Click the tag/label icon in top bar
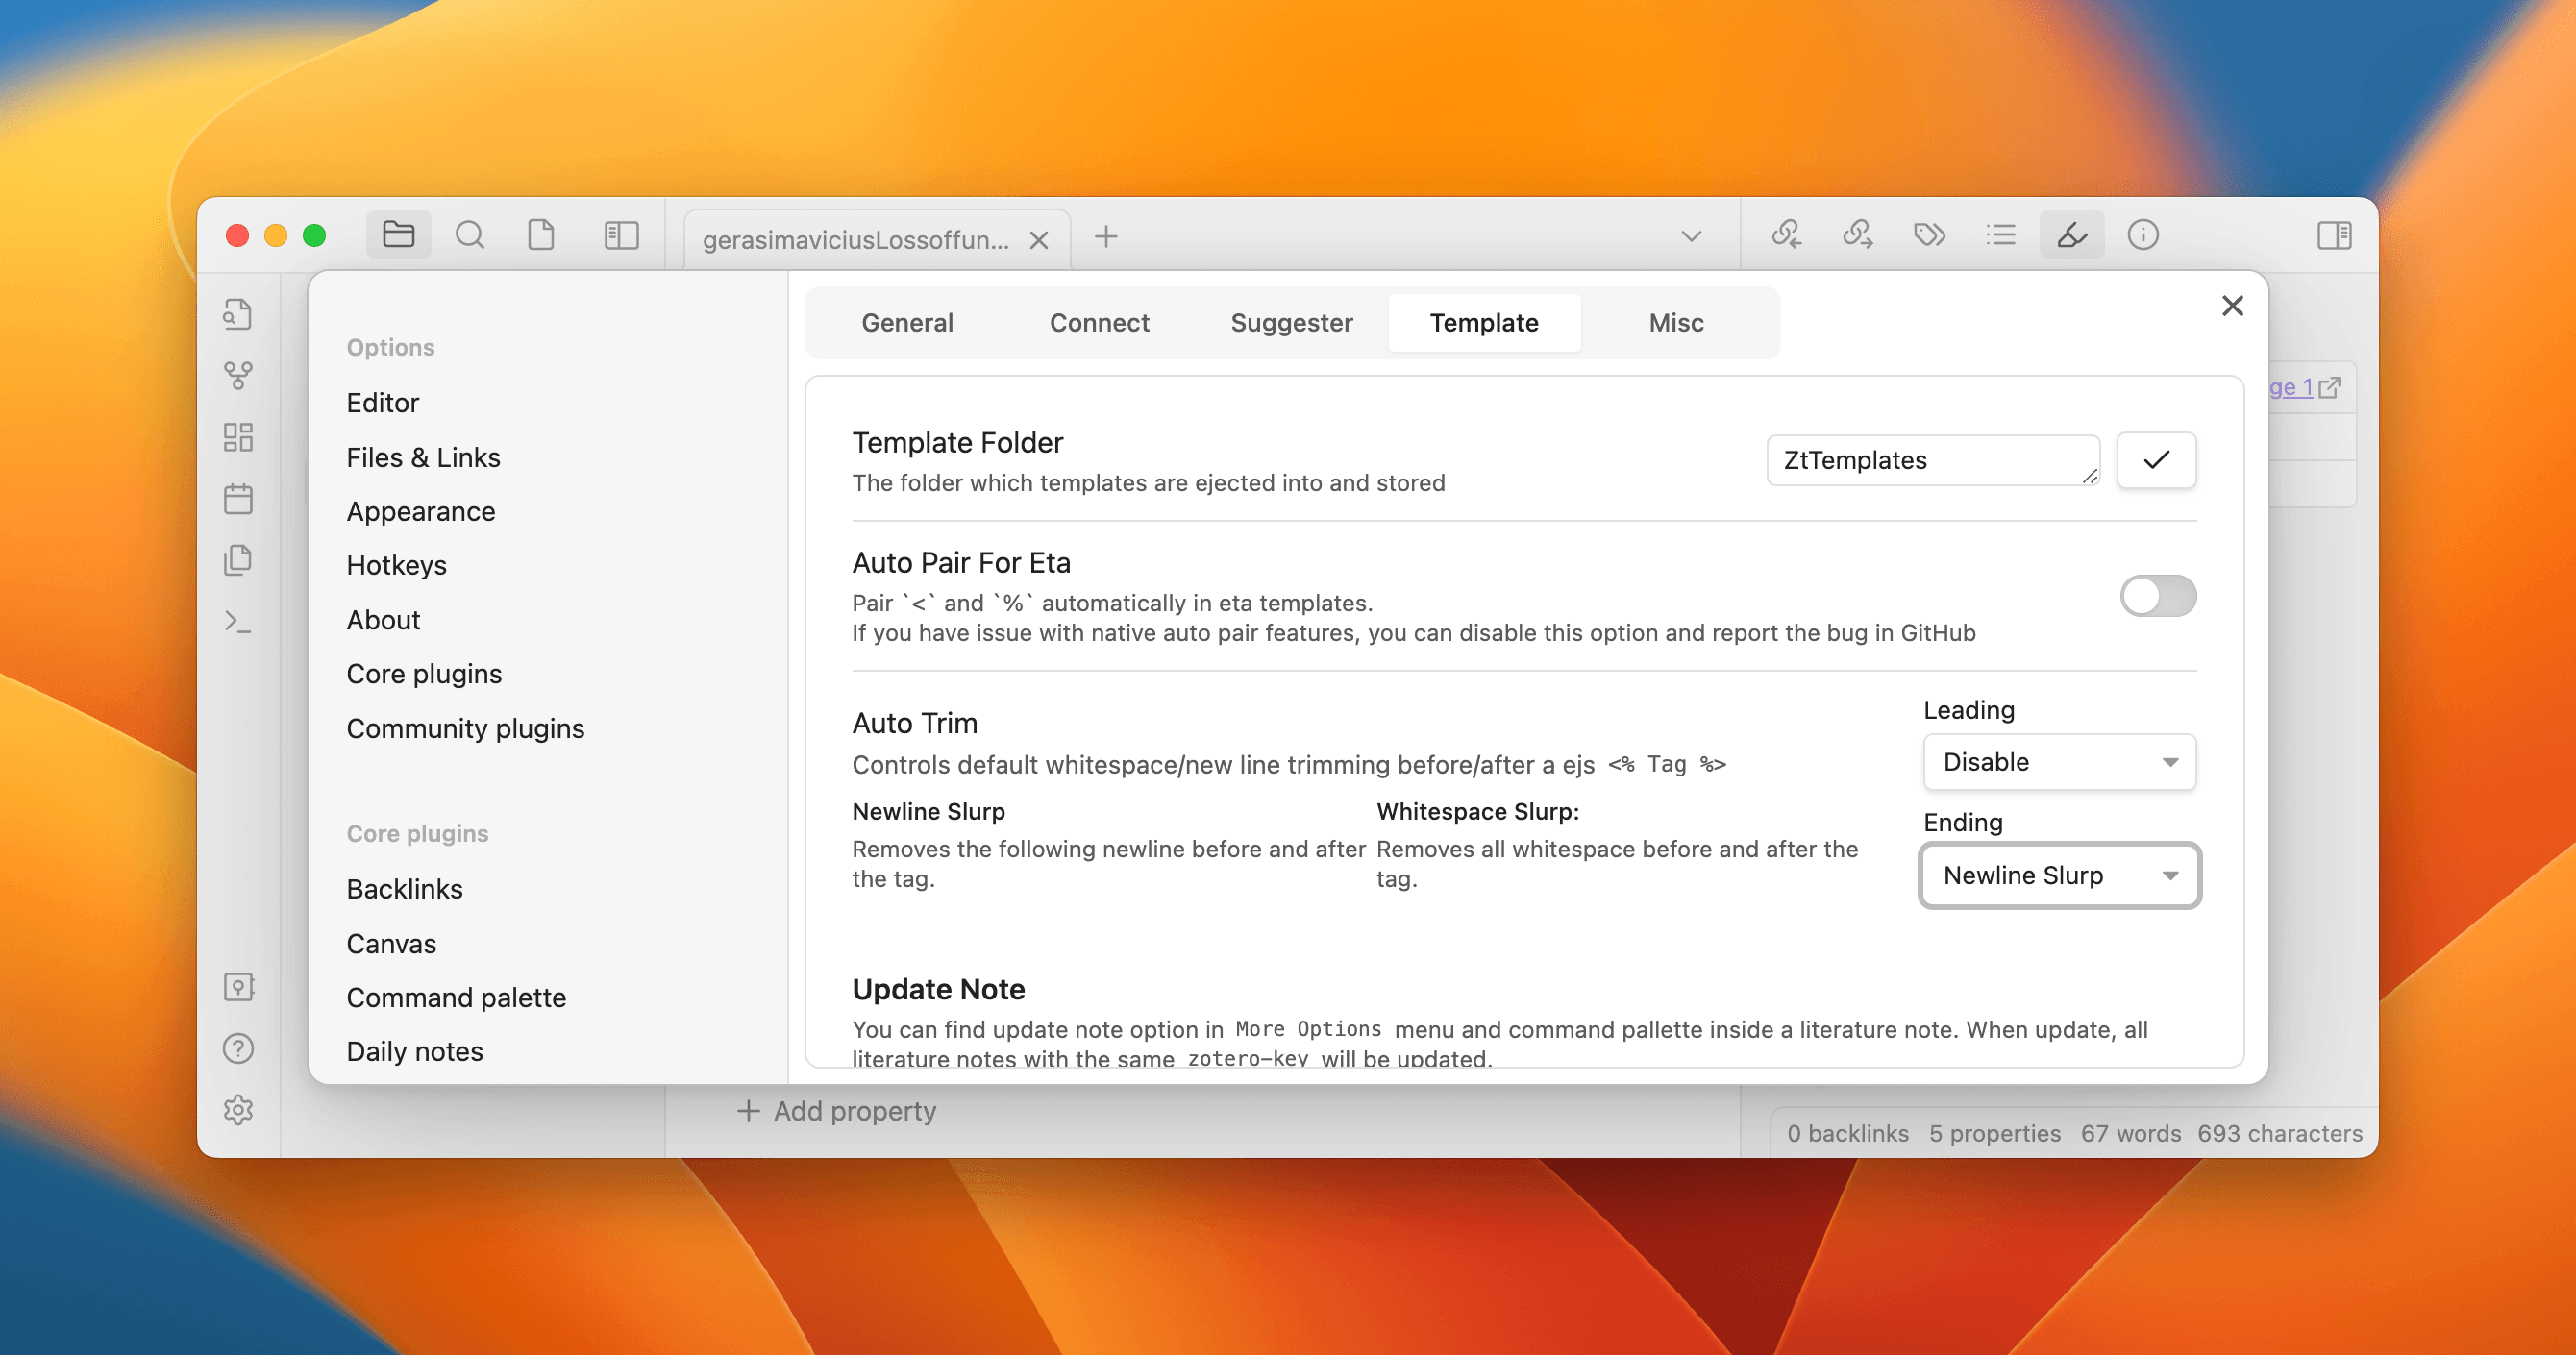Screen dimensions: 2576x1355 click(1928, 235)
